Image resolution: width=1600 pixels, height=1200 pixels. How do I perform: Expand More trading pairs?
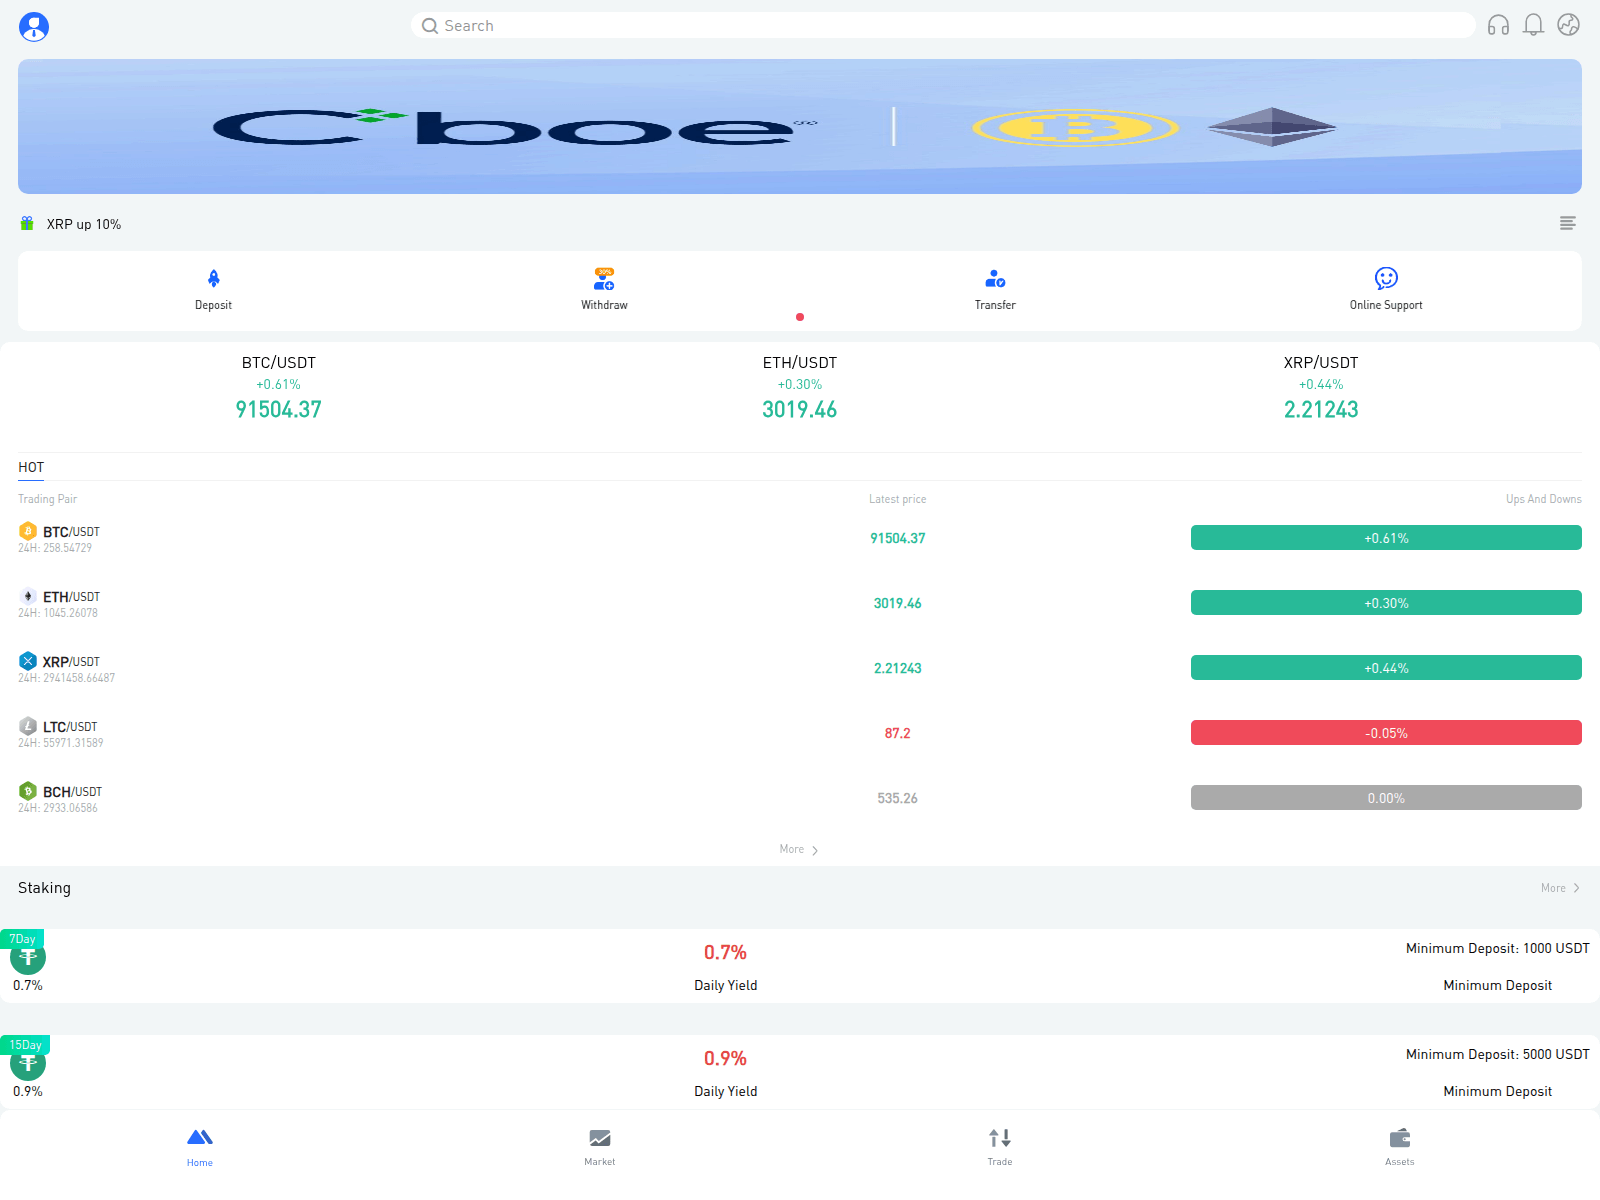click(x=797, y=848)
